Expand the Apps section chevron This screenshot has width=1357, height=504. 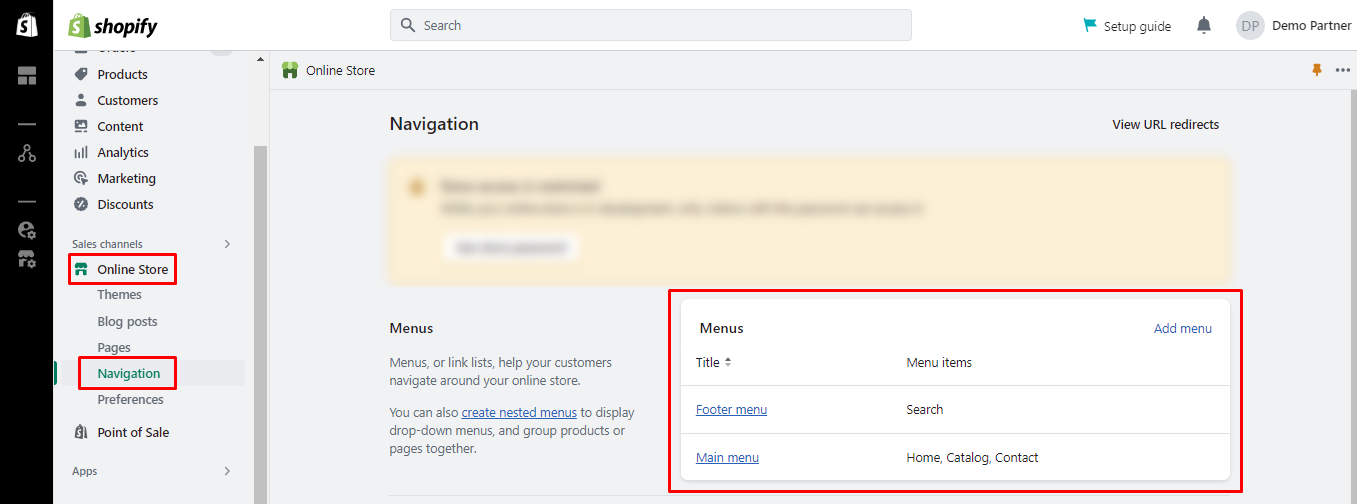227,471
